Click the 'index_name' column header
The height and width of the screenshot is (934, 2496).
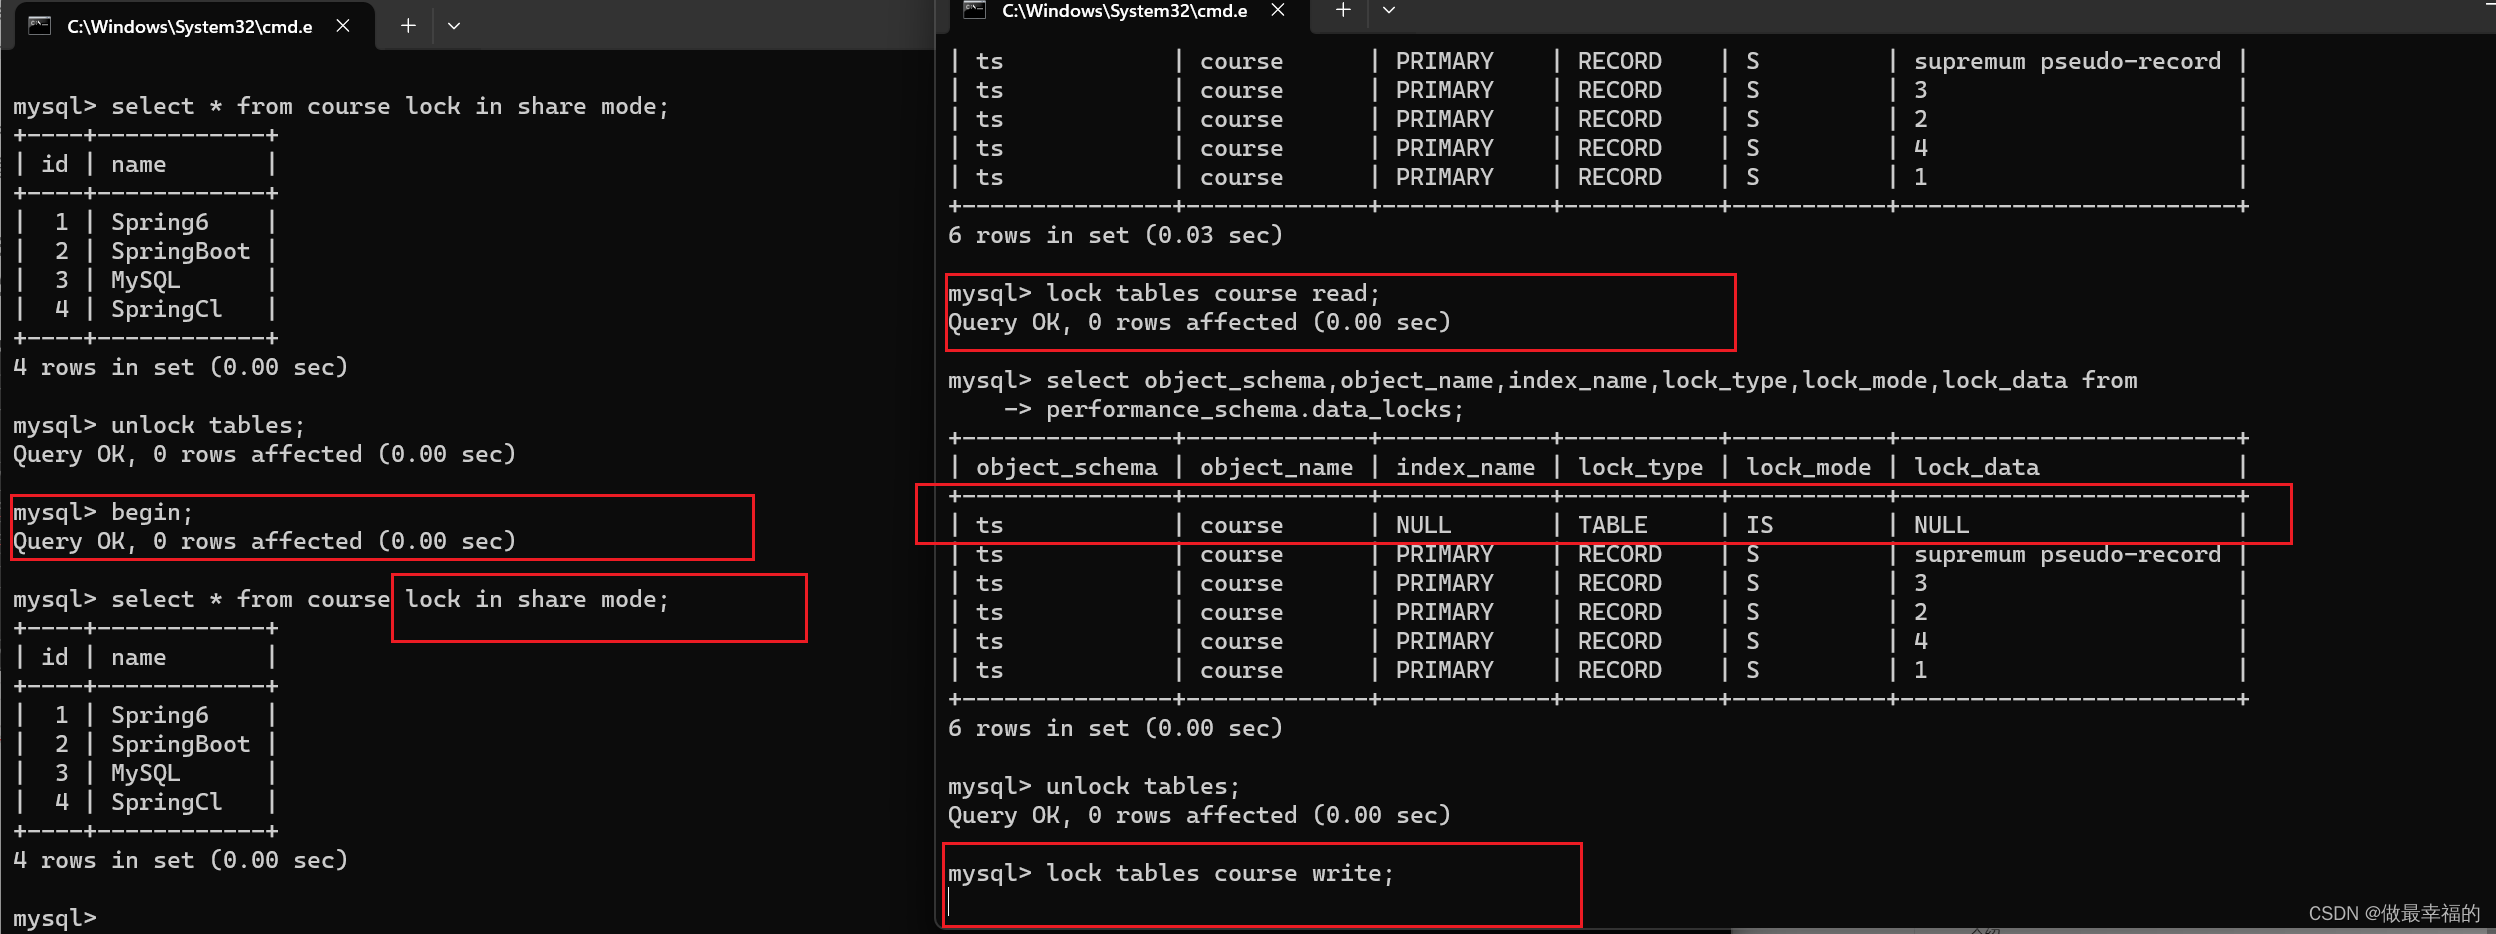1465,467
